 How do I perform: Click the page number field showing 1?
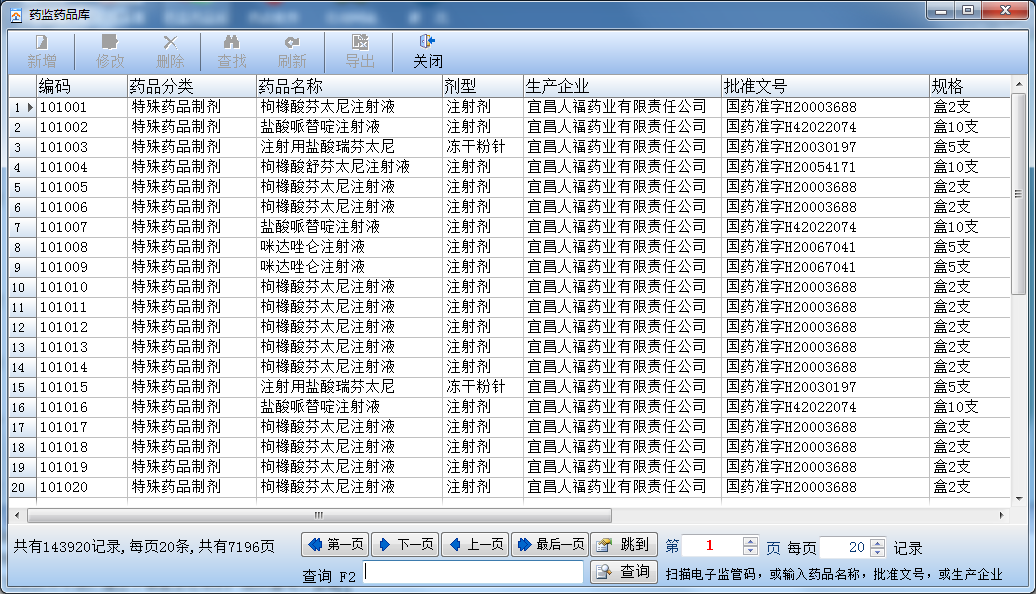(x=712, y=546)
